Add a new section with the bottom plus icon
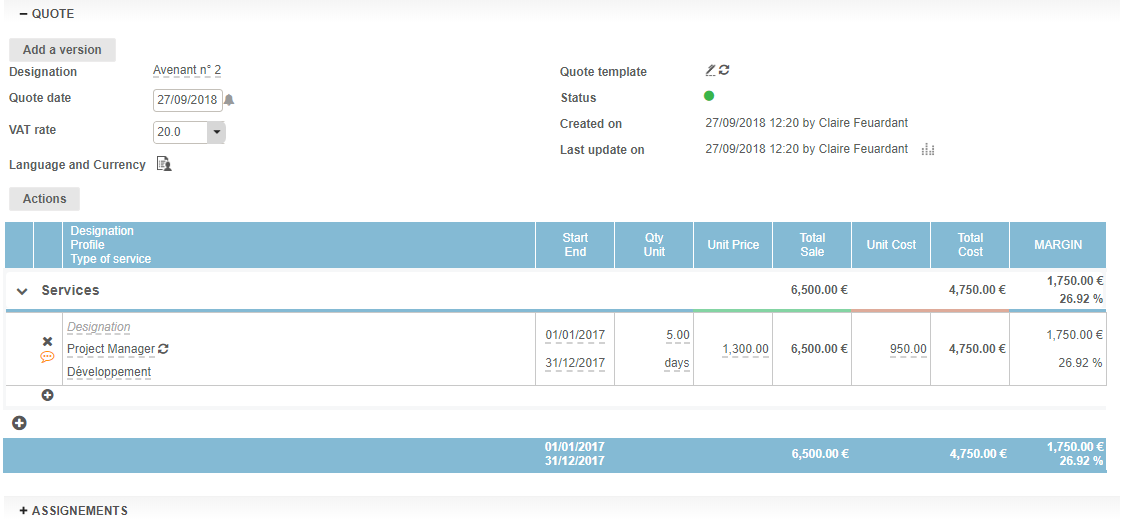Viewport: 1131px width, 530px height. click(x=19, y=423)
